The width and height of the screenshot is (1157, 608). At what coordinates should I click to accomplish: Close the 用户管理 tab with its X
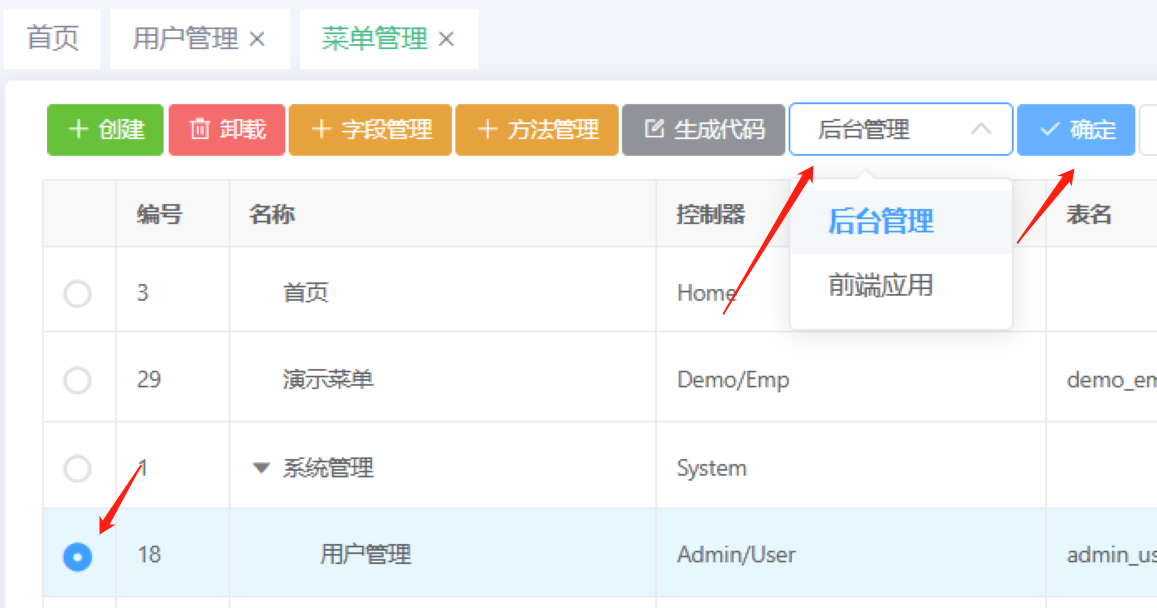(x=257, y=39)
